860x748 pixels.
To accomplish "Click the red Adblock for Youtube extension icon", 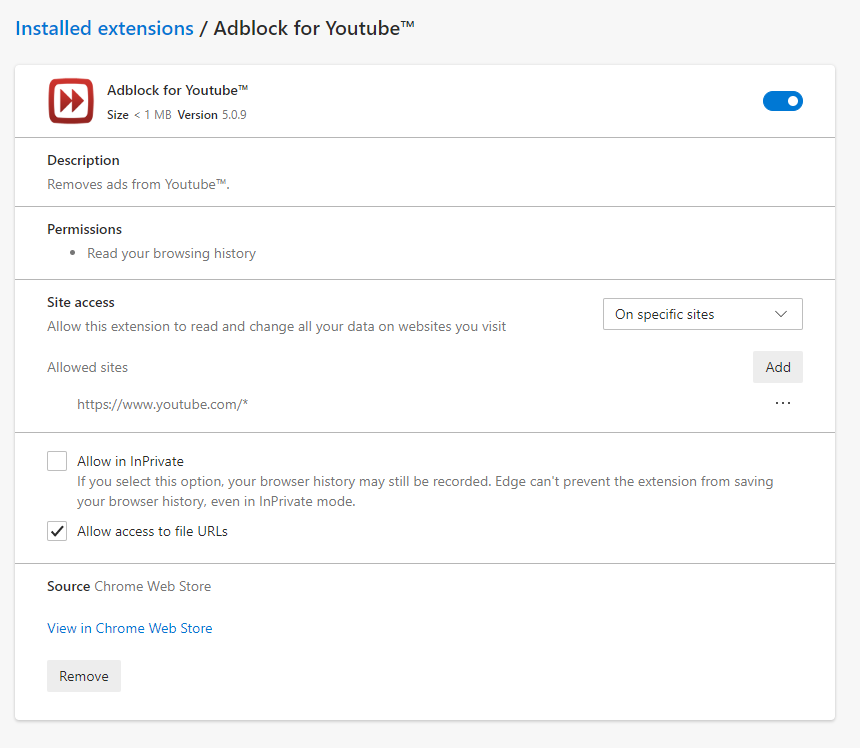I will [71, 101].
